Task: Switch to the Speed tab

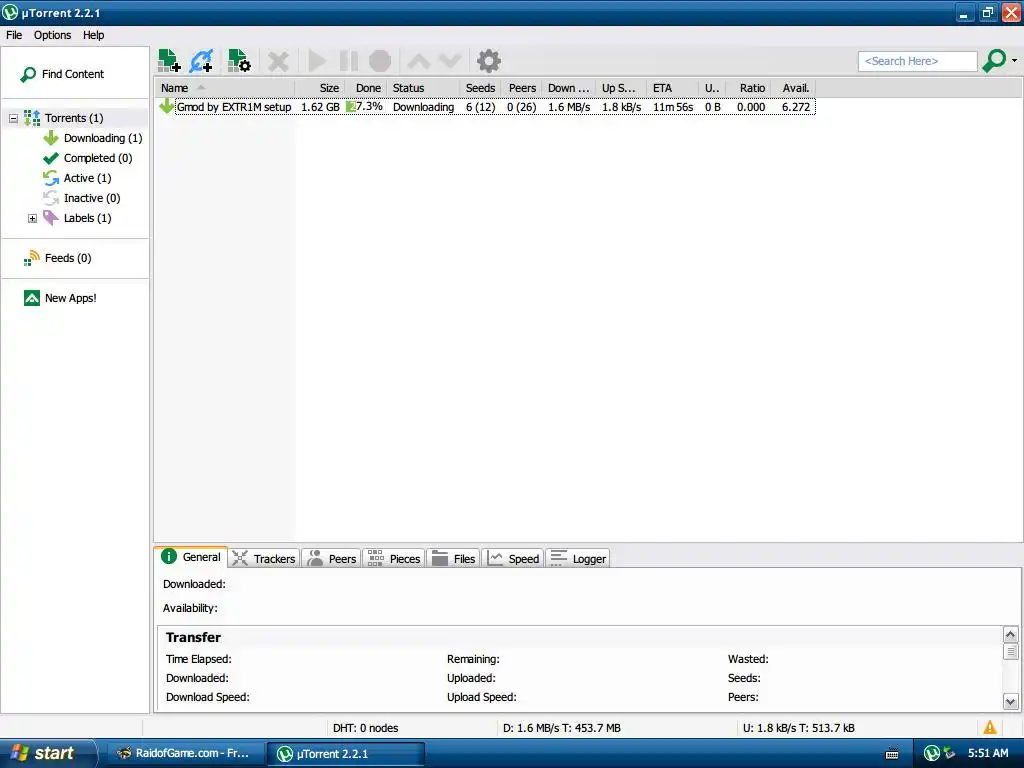Action: pos(514,559)
